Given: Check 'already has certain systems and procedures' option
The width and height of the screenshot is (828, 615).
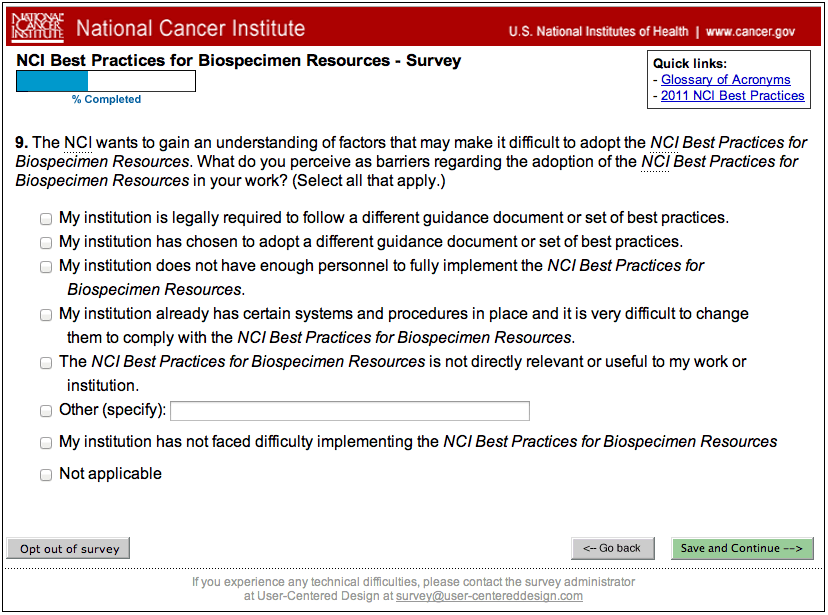Looking at the screenshot, I should point(46,315).
